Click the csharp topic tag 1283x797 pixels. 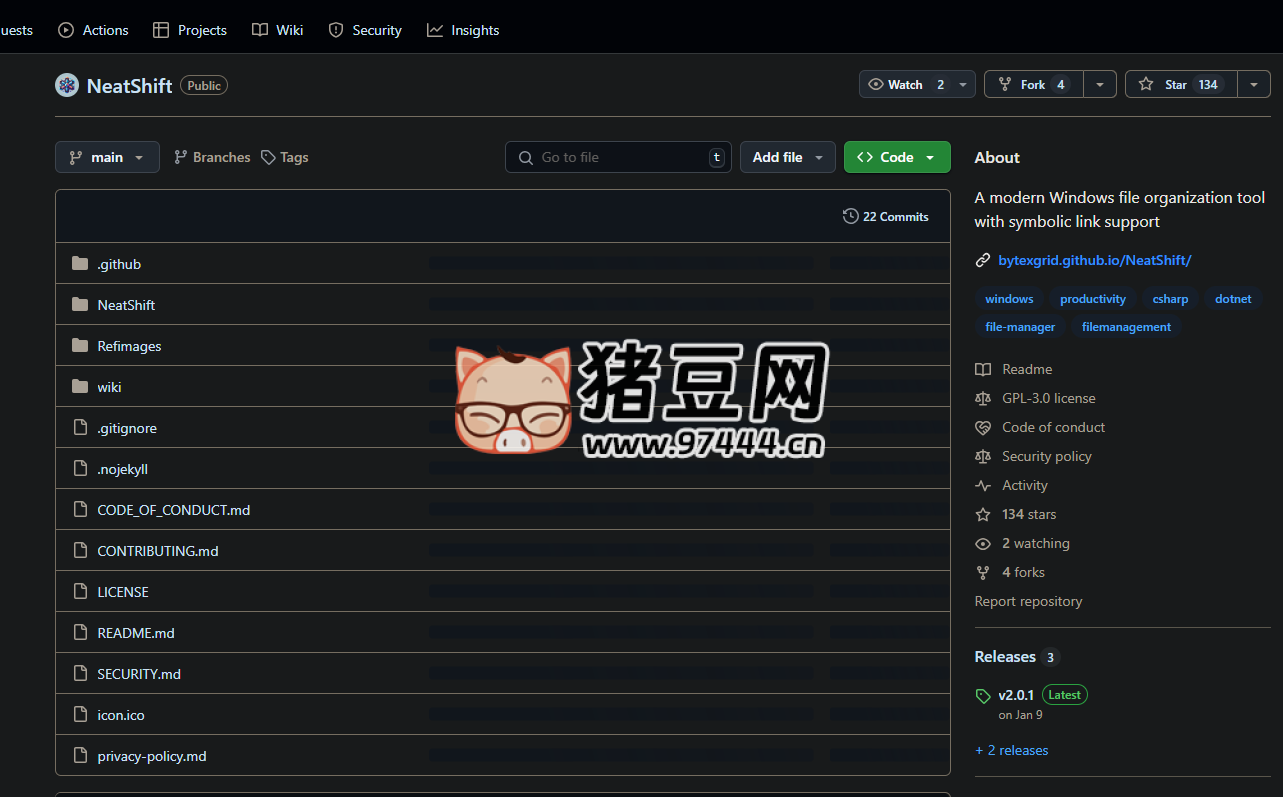pyautogui.click(x=1170, y=299)
